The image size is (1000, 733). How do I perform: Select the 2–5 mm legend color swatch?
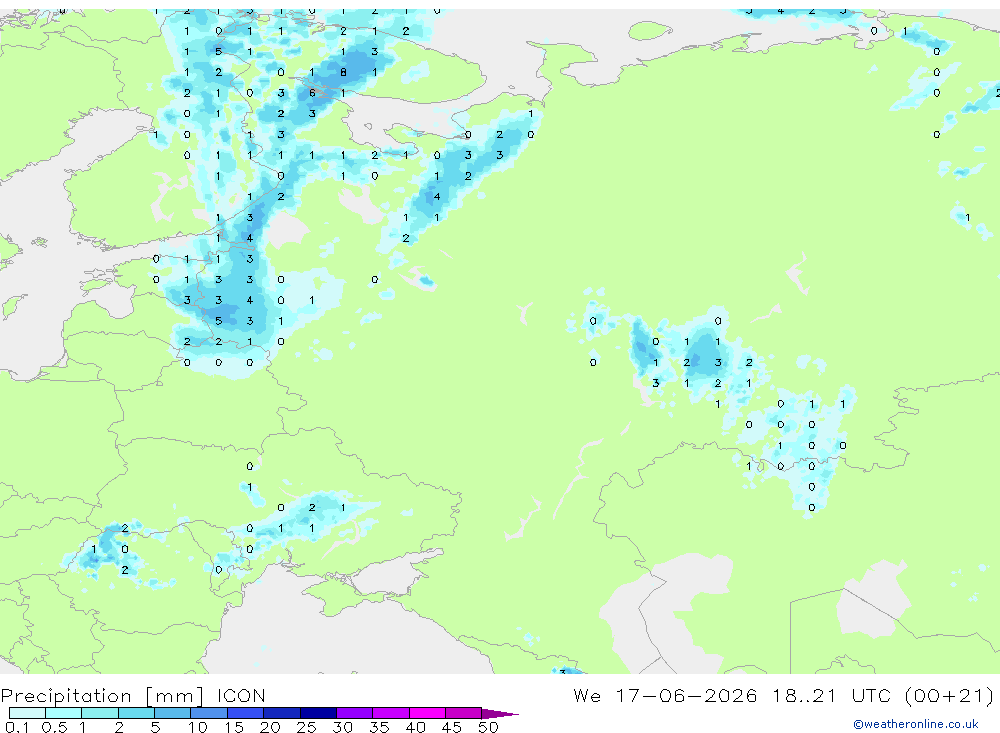point(136,713)
